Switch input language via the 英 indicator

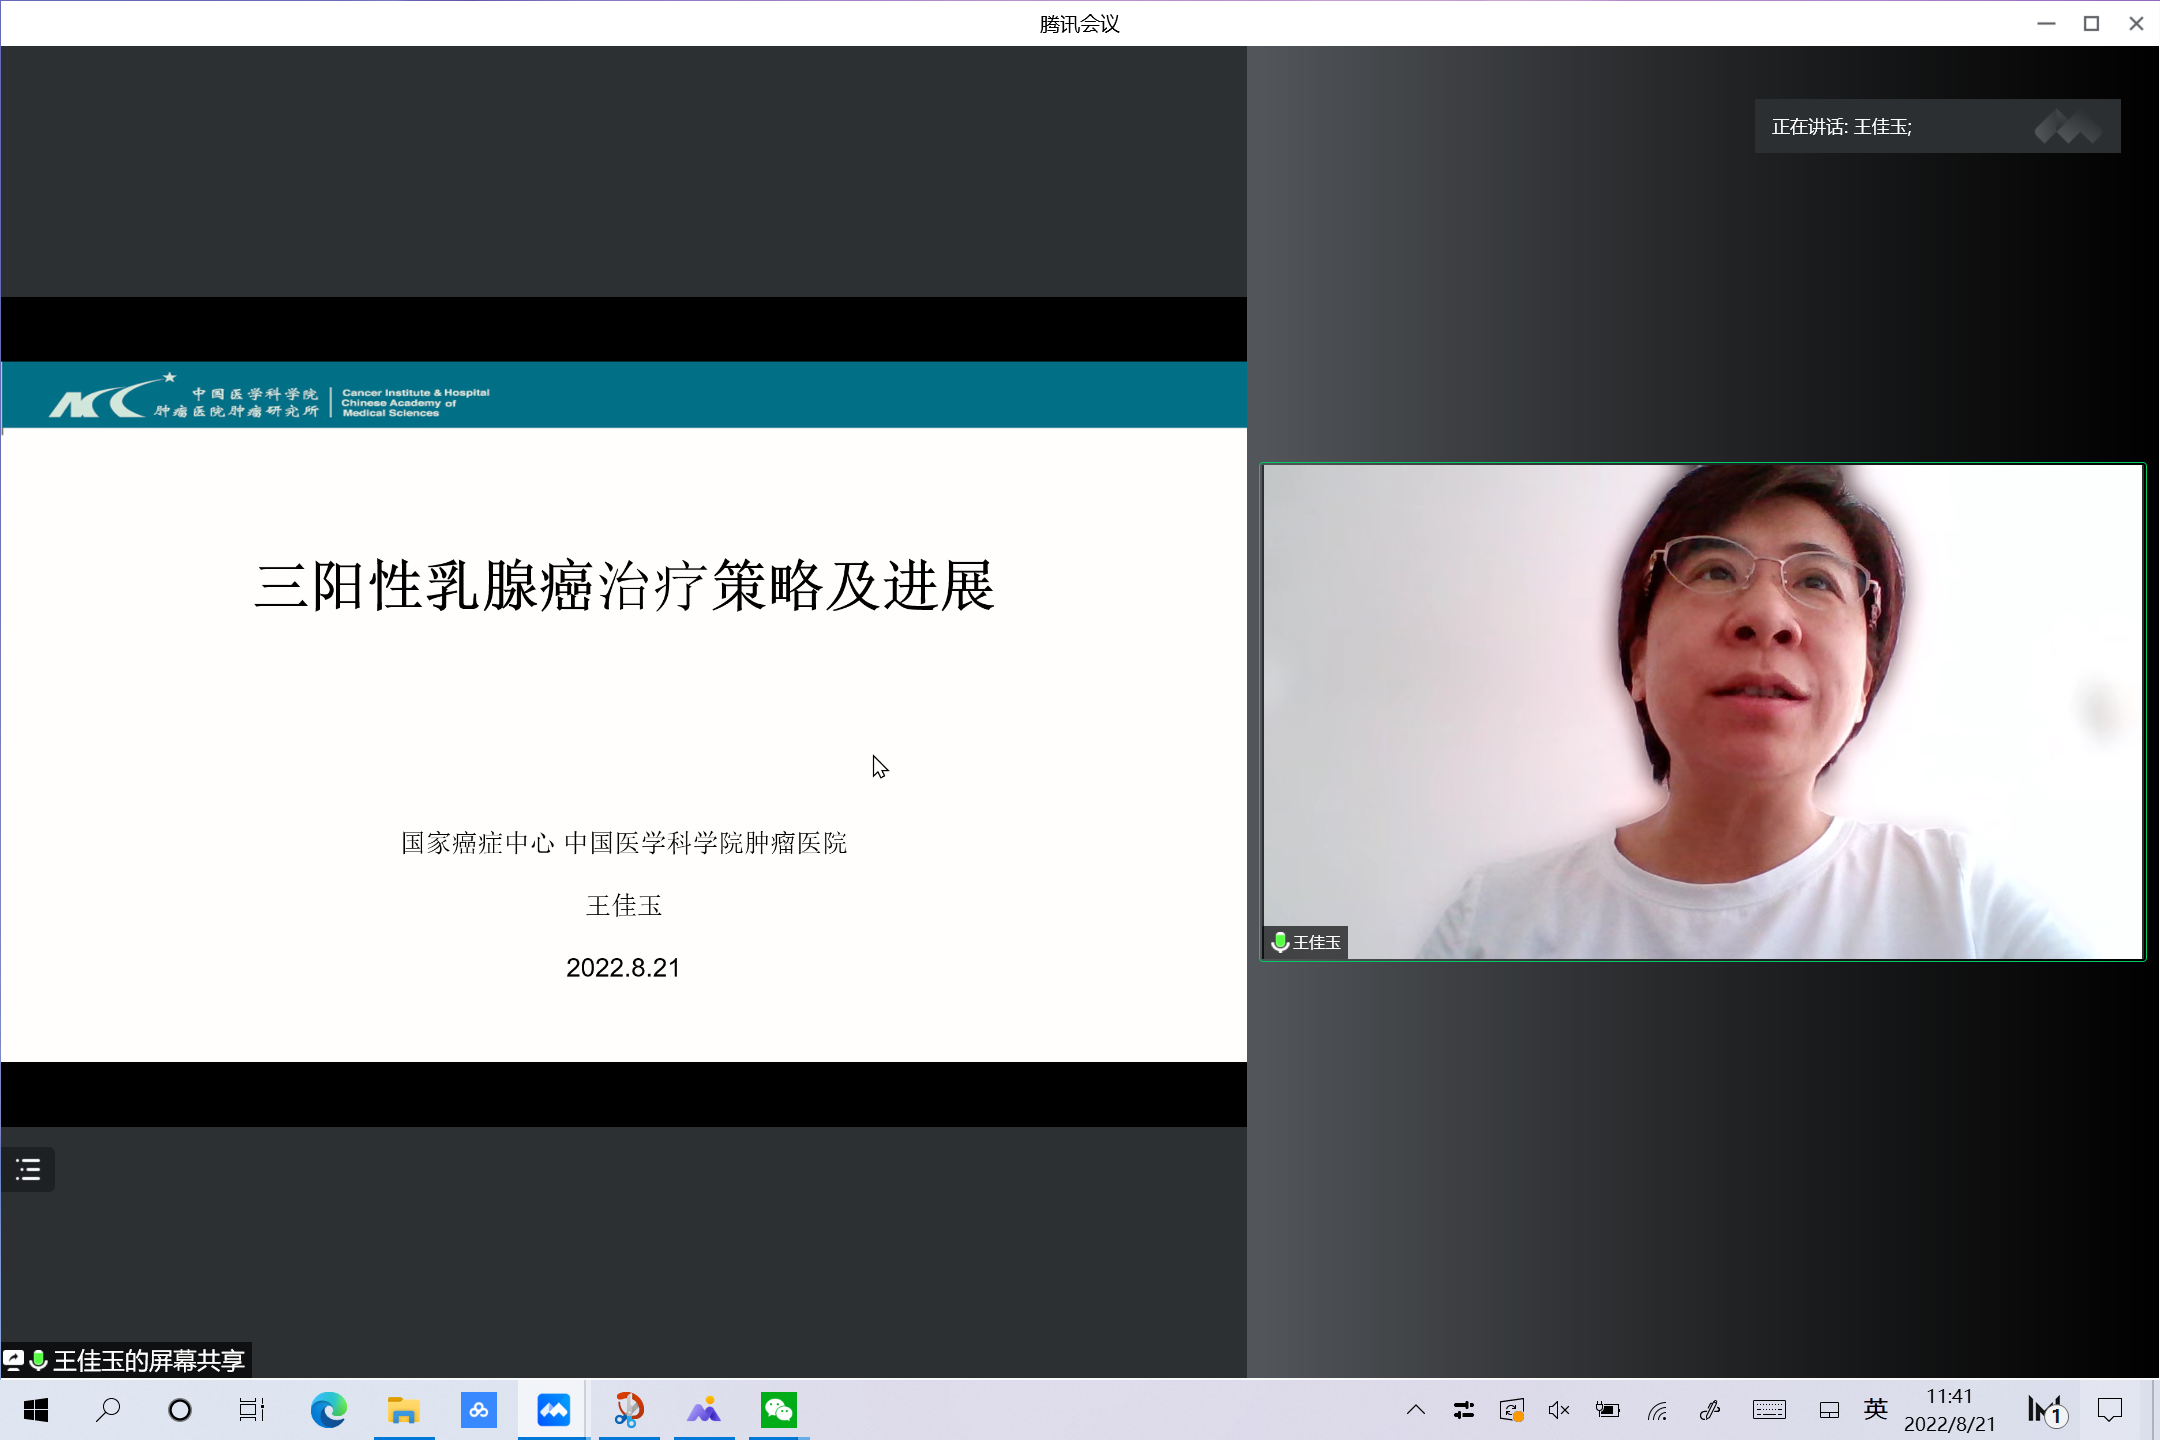point(1875,1410)
